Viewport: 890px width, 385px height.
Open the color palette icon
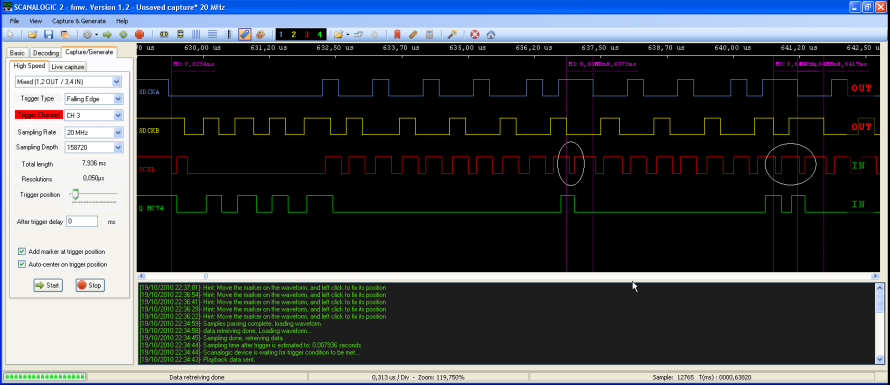tap(261, 35)
